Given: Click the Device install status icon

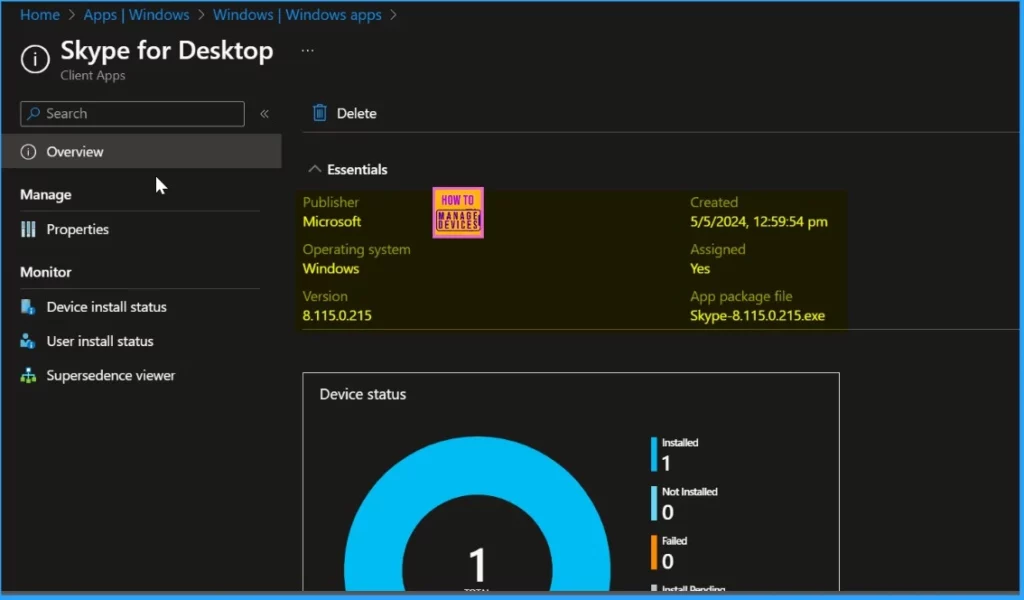Looking at the screenshot, I should point(28,307).
